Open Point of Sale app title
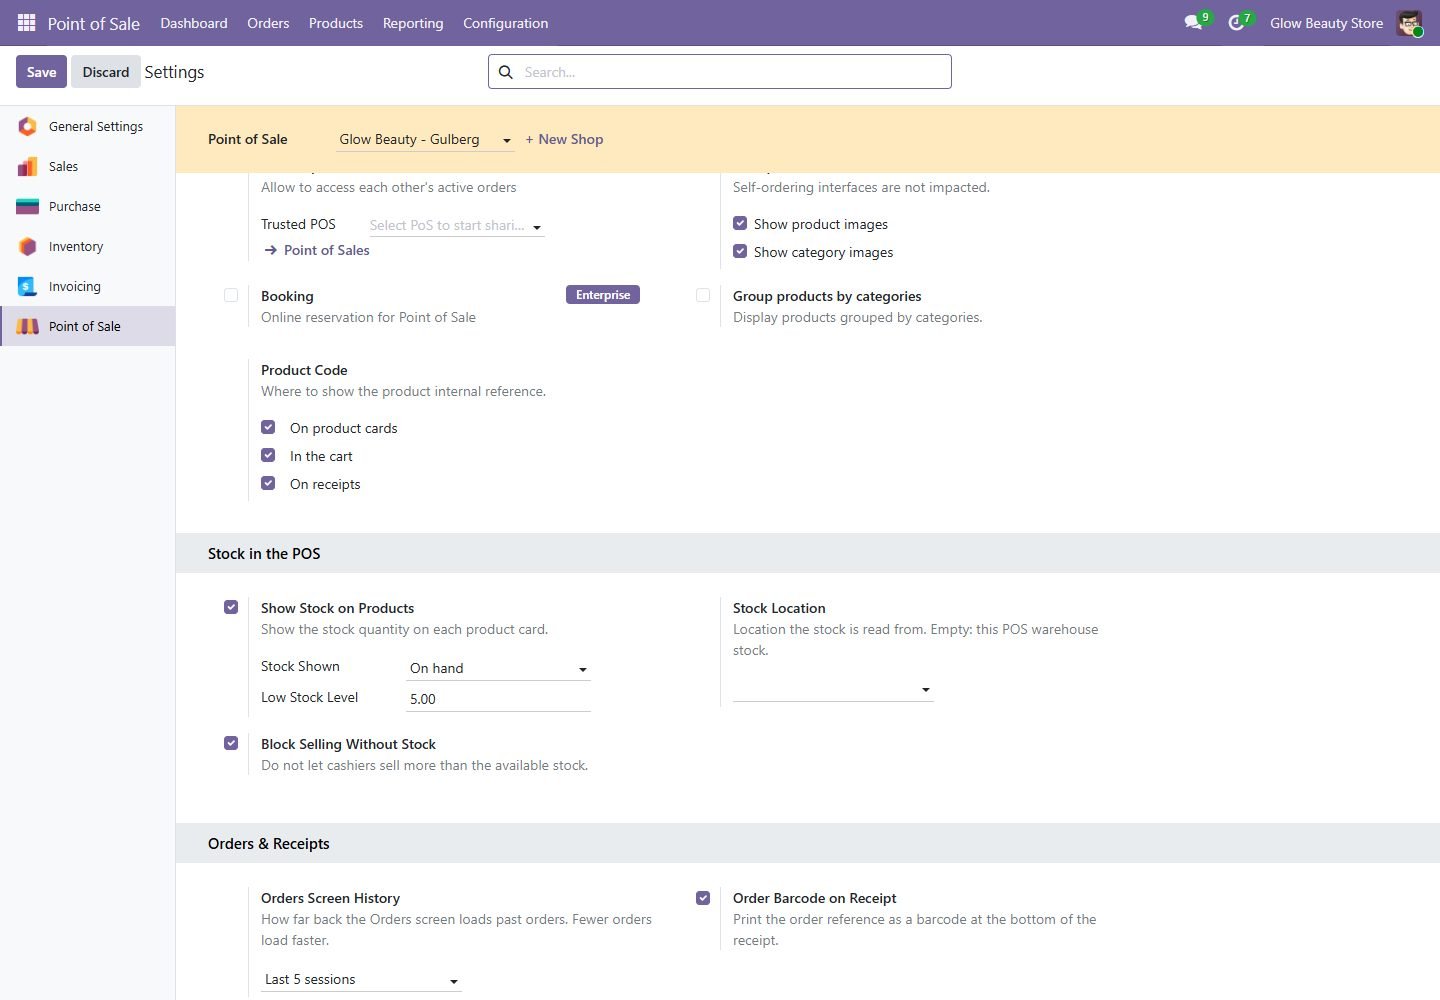 tap(94, 23)
